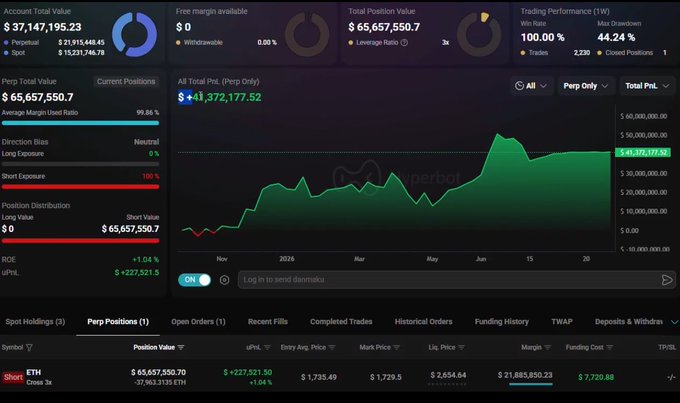Click the Perpetual $21,915,448.45 entry

(54, 43)
